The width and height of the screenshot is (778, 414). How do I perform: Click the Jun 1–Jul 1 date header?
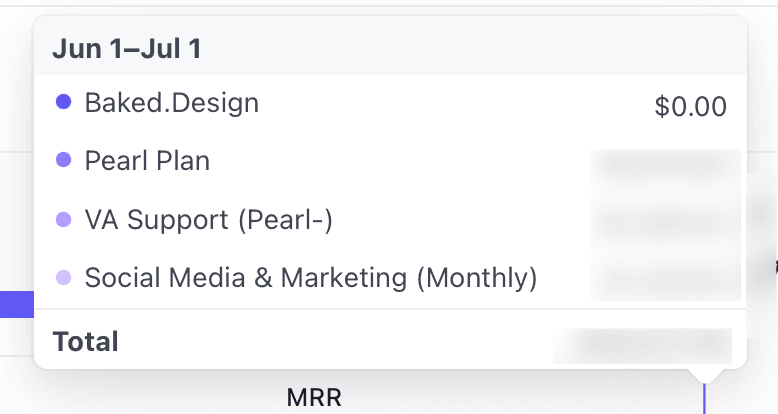[x=127, y=49]
